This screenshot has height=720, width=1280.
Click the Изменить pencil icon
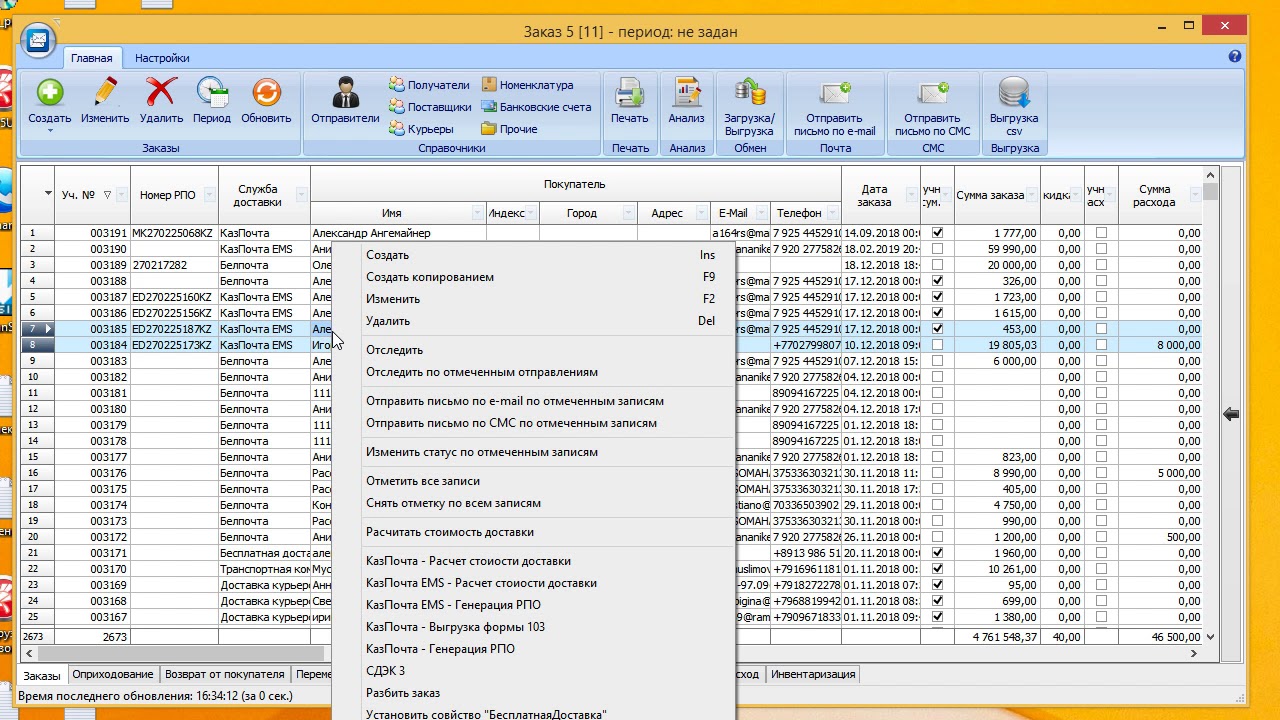pyautogui.click(x=105, y=93)
